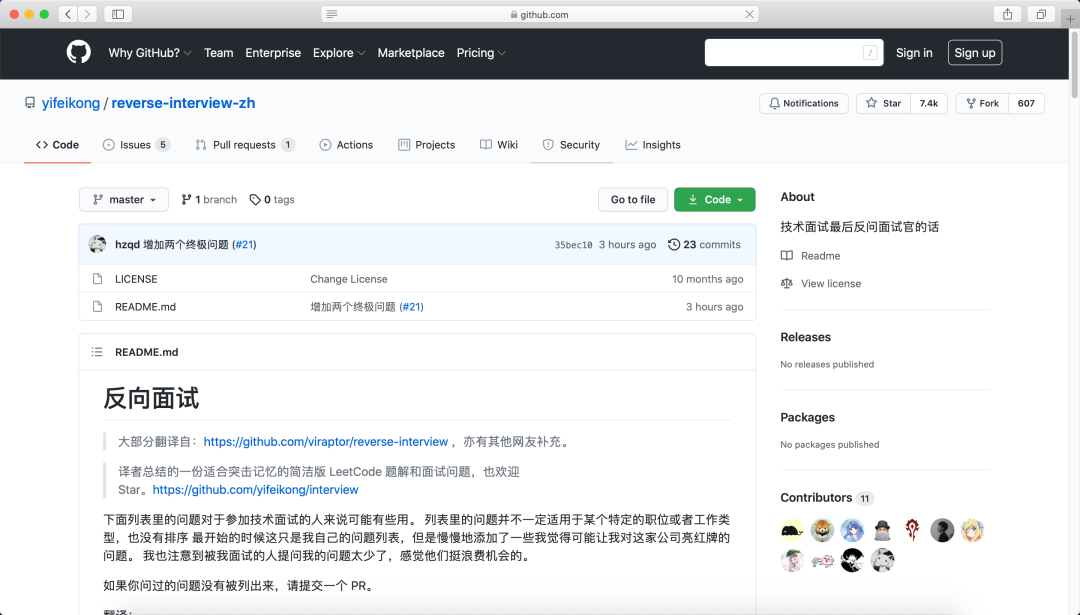The image size is (1080, 615).
Task: Switch to the Wiki tab
Action: pos(499,145)
